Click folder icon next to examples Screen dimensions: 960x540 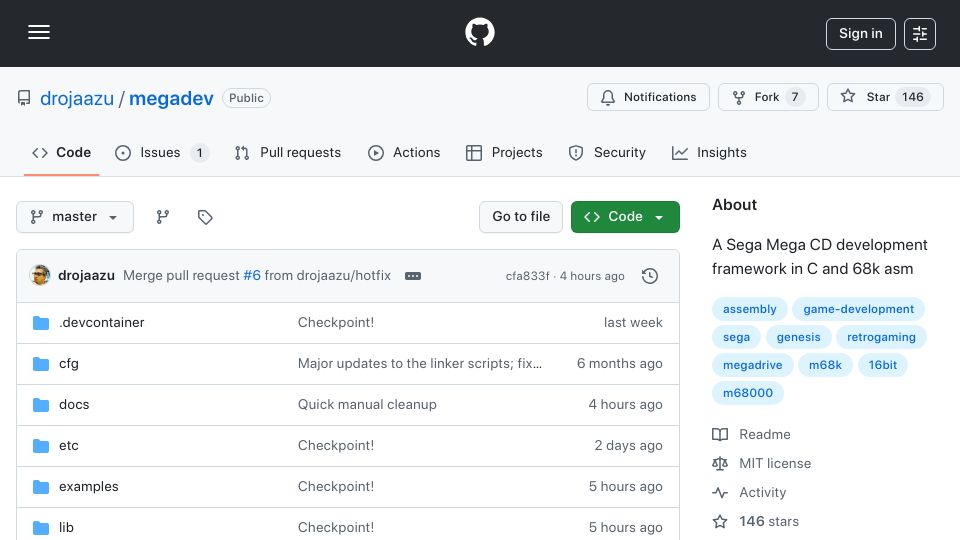coord(41,487)
